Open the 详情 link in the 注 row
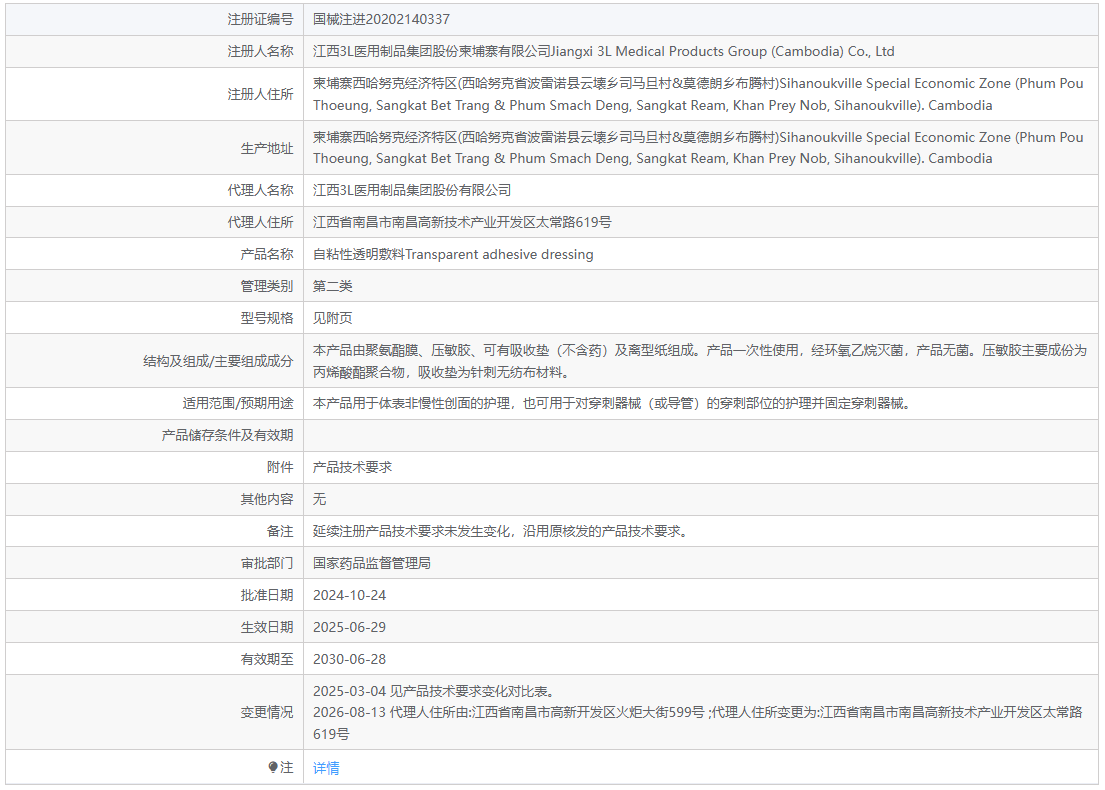This screenshot has height=790, width=1105. [326, 768]
